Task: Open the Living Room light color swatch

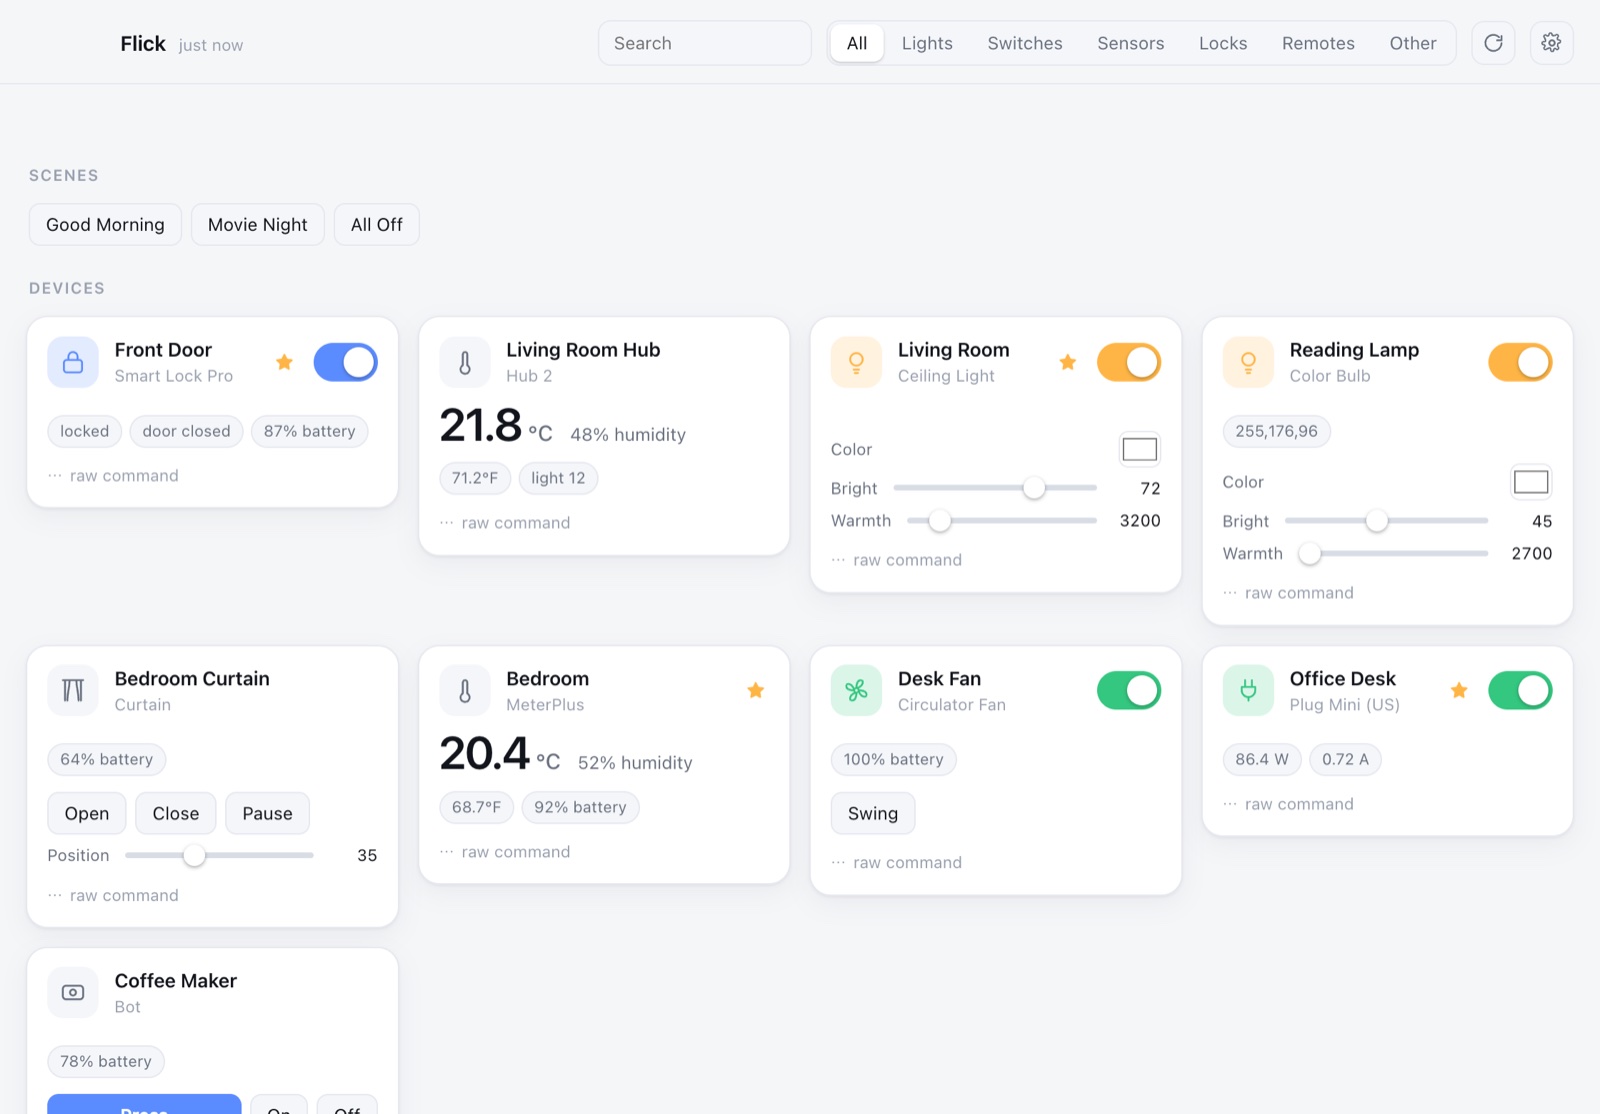Action: click(1140, 450)
